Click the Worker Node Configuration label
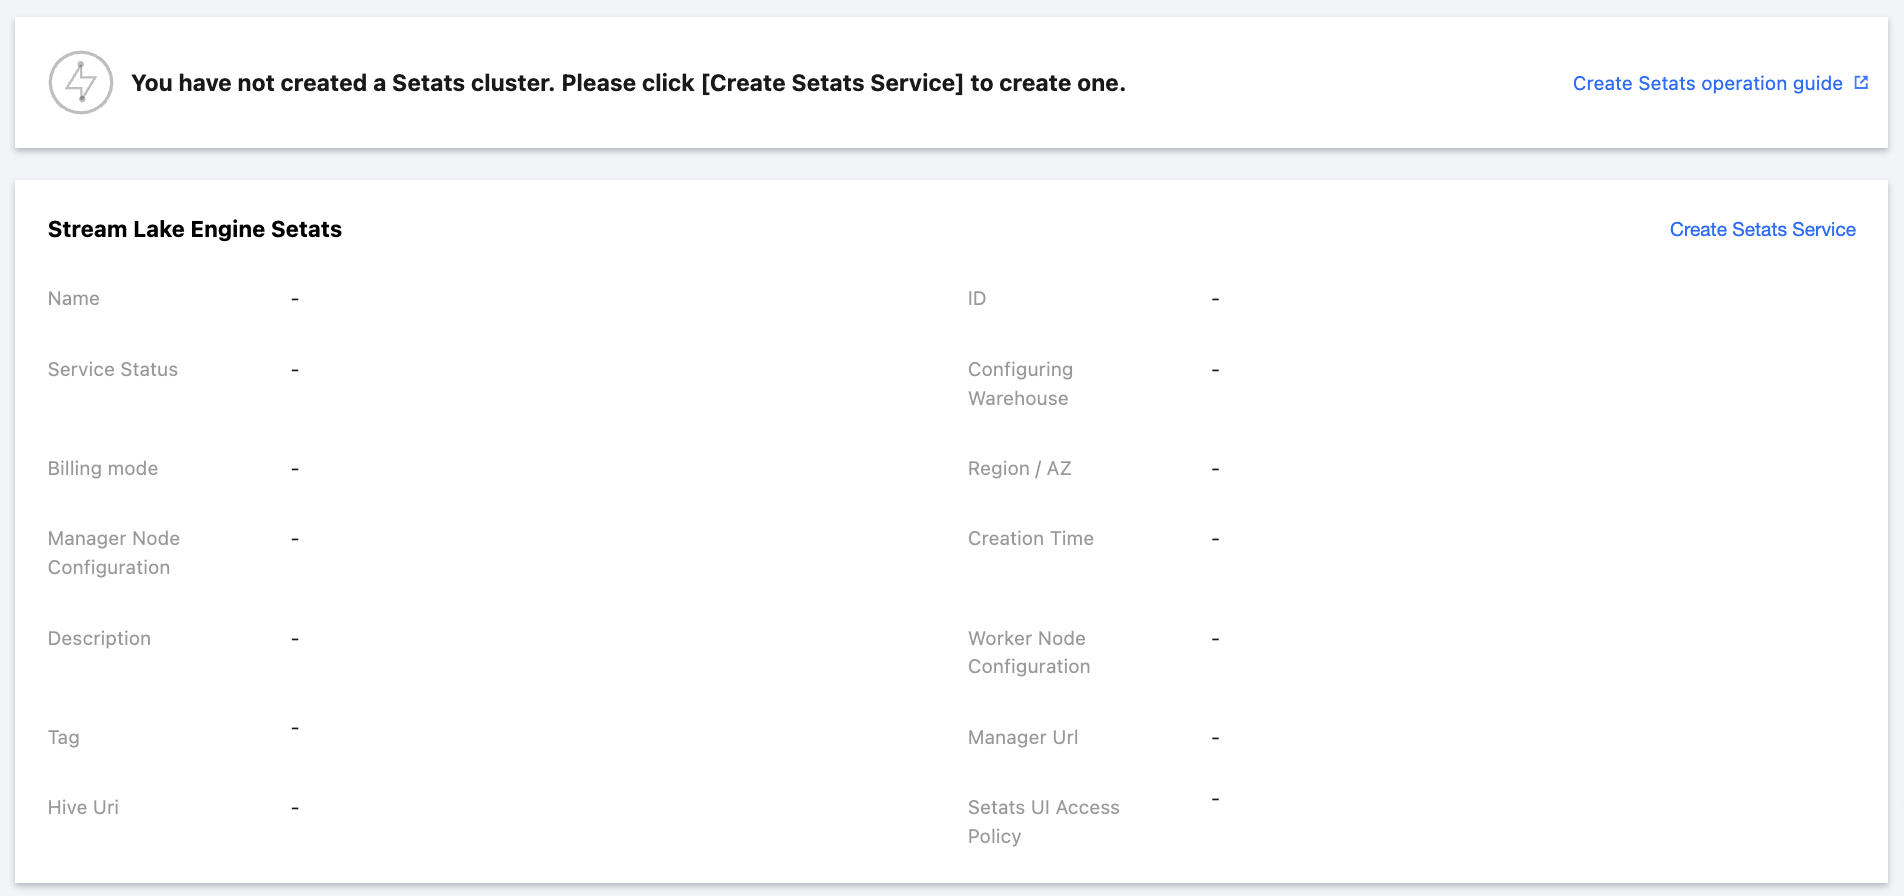Screen dimensions: 1904x896 (x=1029, y=653)
